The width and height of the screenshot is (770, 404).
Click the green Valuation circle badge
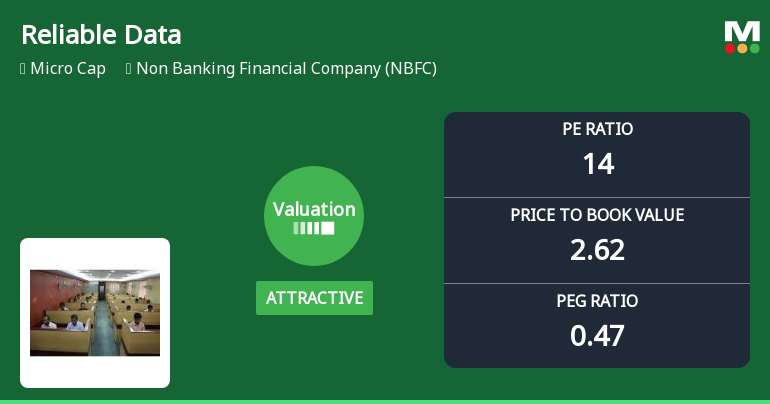click(x=313, y=215)
